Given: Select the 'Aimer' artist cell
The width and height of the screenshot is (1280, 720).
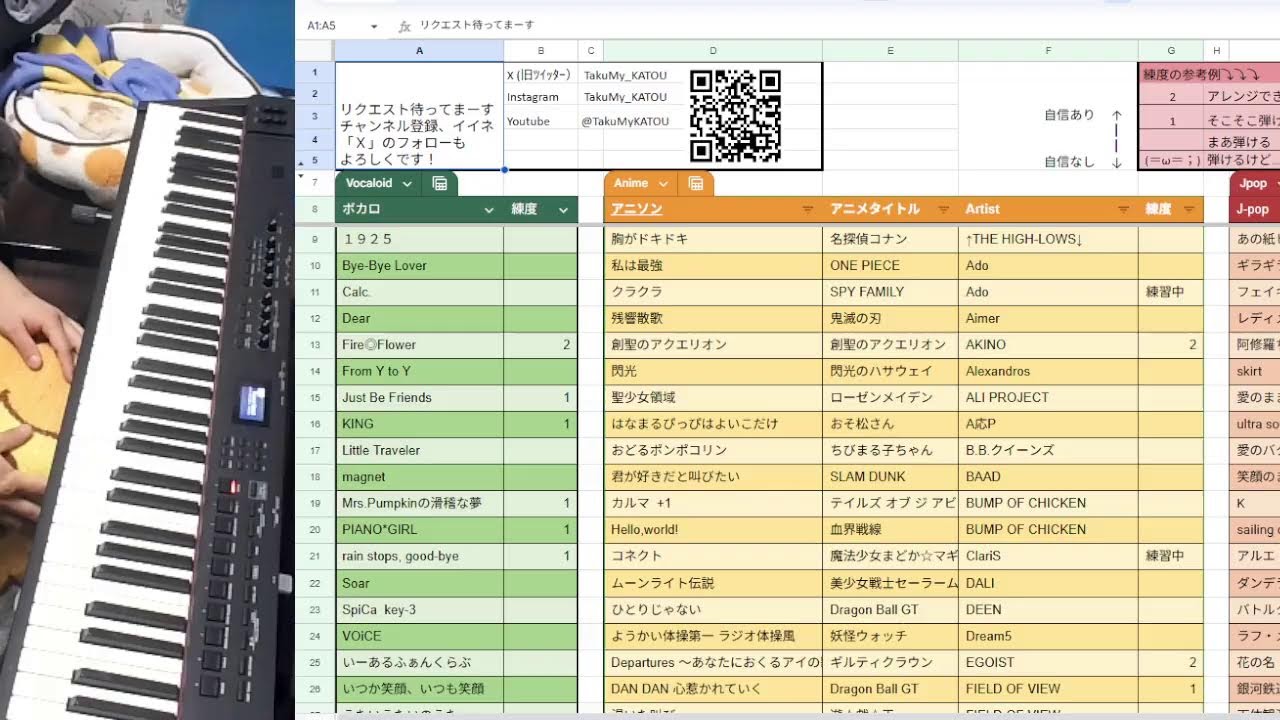Looking at the screenshot, I should 1048,319.
